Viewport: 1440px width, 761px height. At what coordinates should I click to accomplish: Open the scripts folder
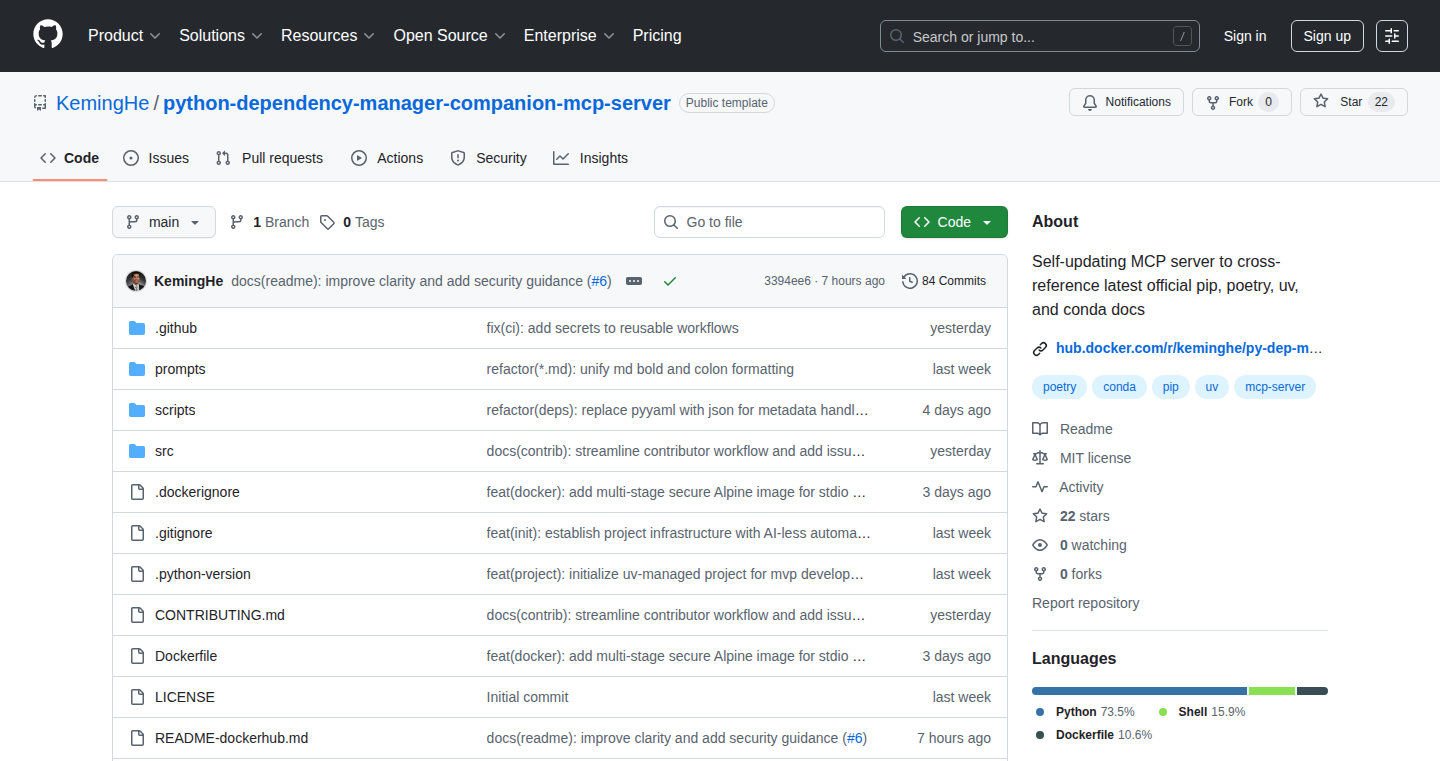175,410
